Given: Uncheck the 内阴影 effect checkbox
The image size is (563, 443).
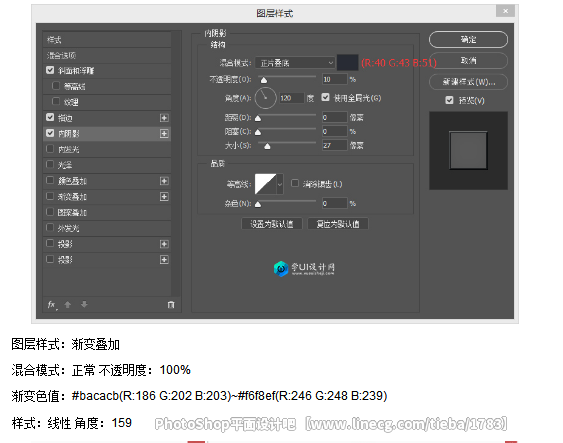Looking at the screenshot, I should click(x=50, y=133).
